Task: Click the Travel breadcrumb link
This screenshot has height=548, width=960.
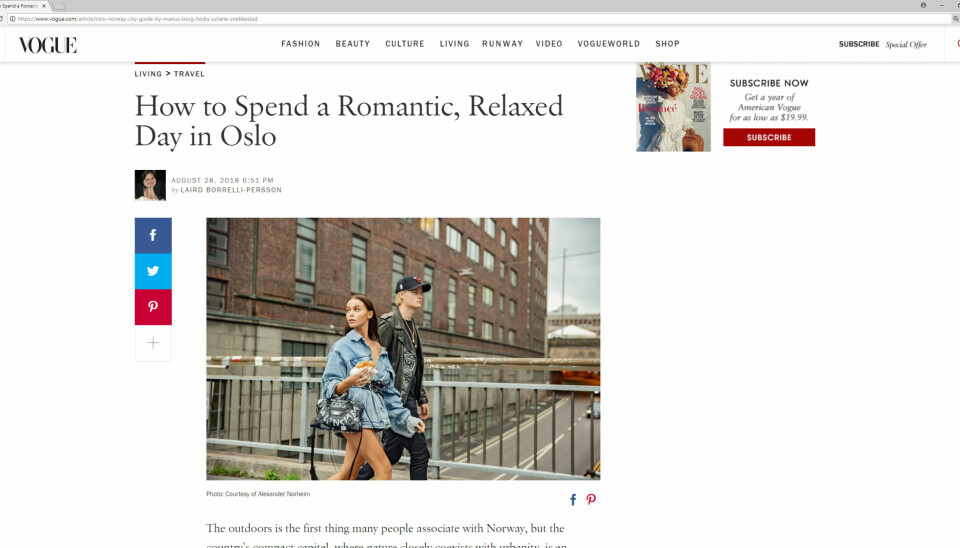Action: click(x=189, y=74)
